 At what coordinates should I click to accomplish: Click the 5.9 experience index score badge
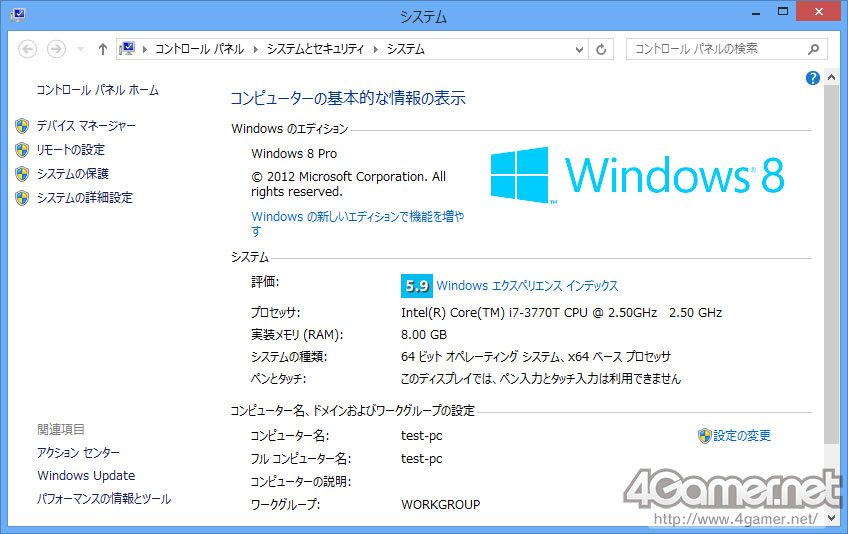(x=415, y=286)
